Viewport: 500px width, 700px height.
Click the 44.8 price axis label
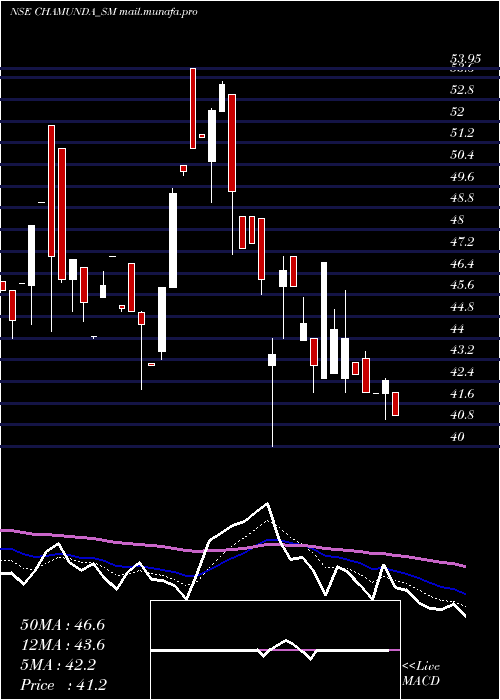coord(461,307)
